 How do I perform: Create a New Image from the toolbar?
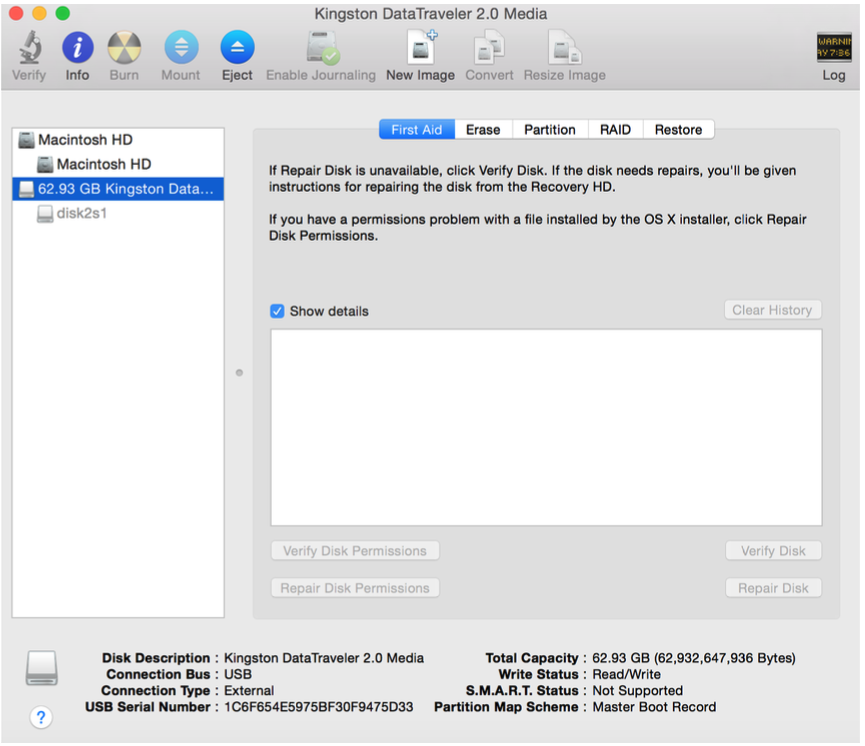coord(421,47)
